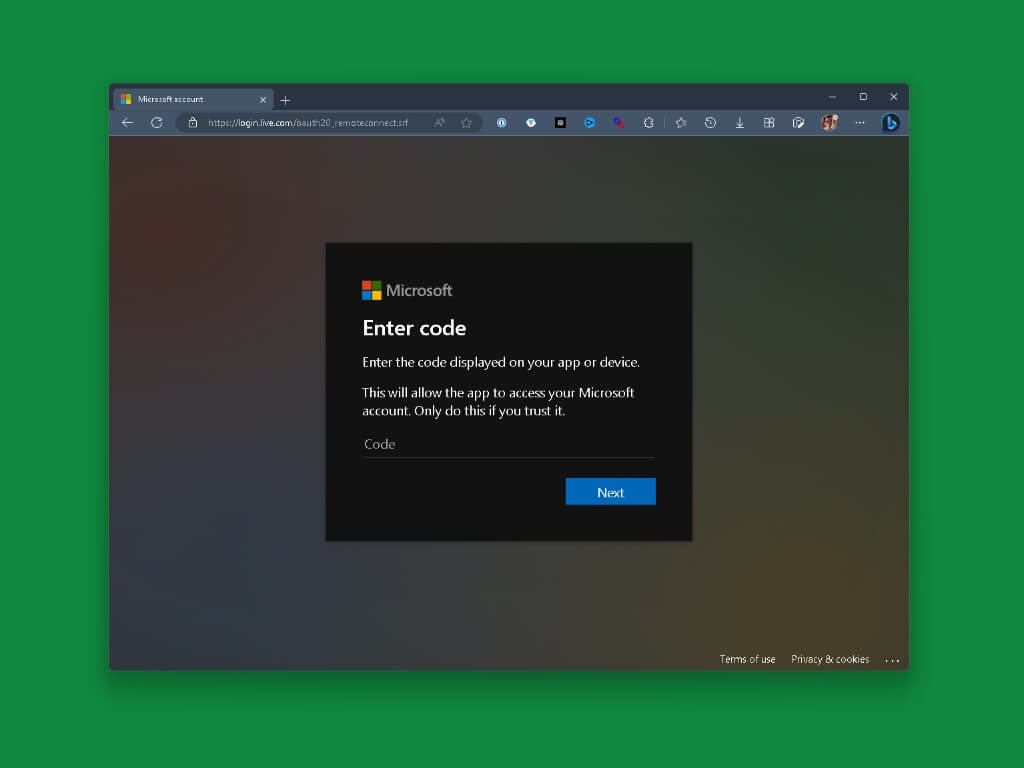Open the Terms of use link
This screenshot has width=1024, height=768.
[748, 659]
